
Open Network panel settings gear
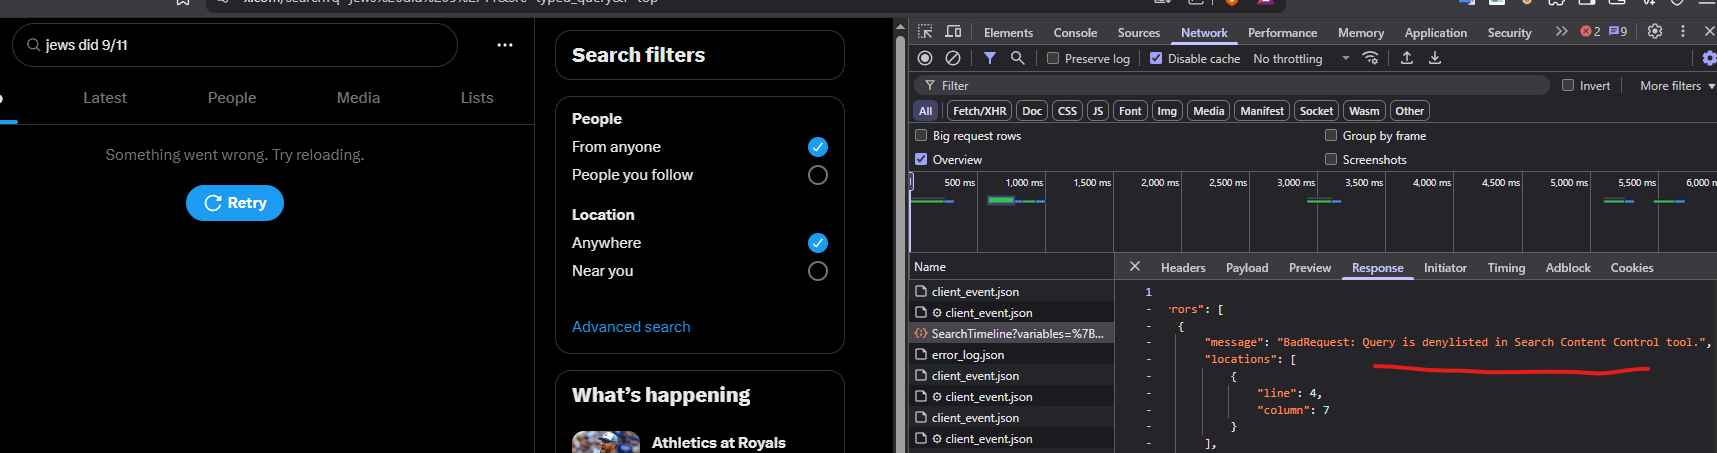point(1709,58)
